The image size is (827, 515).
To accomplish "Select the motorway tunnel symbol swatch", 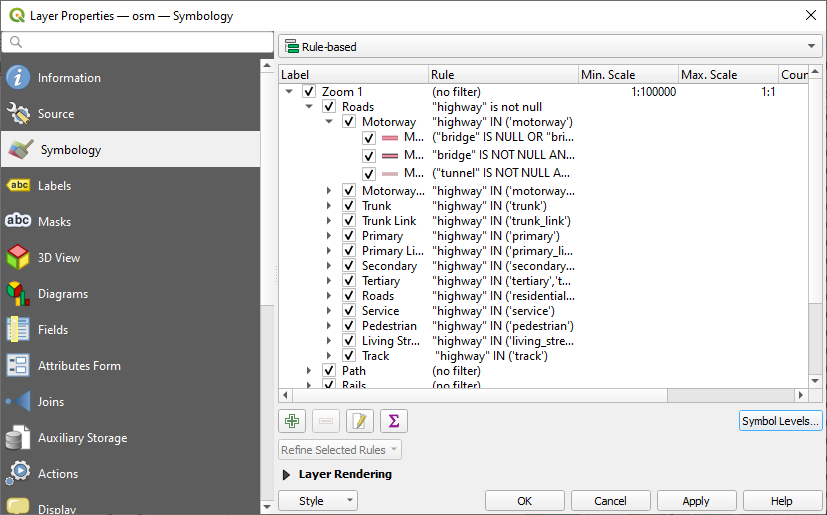I will click(x=390, y=174).
